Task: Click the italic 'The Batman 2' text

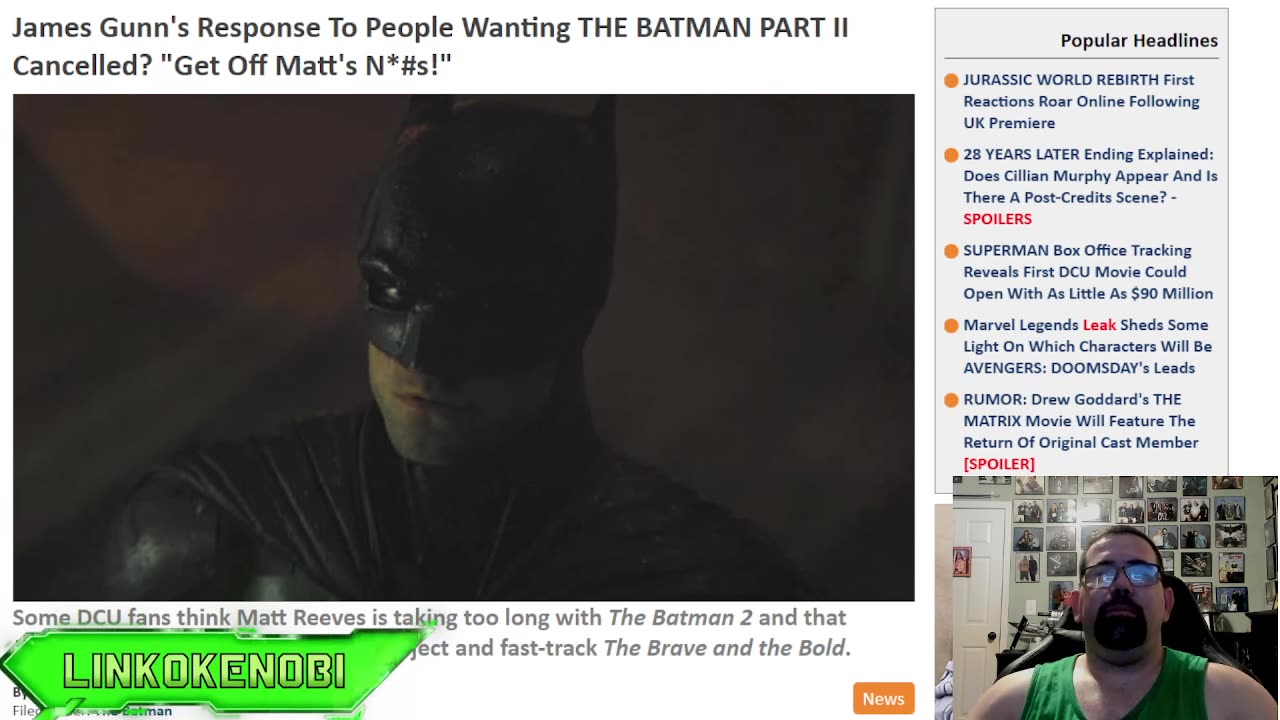Action: point(680,617)
